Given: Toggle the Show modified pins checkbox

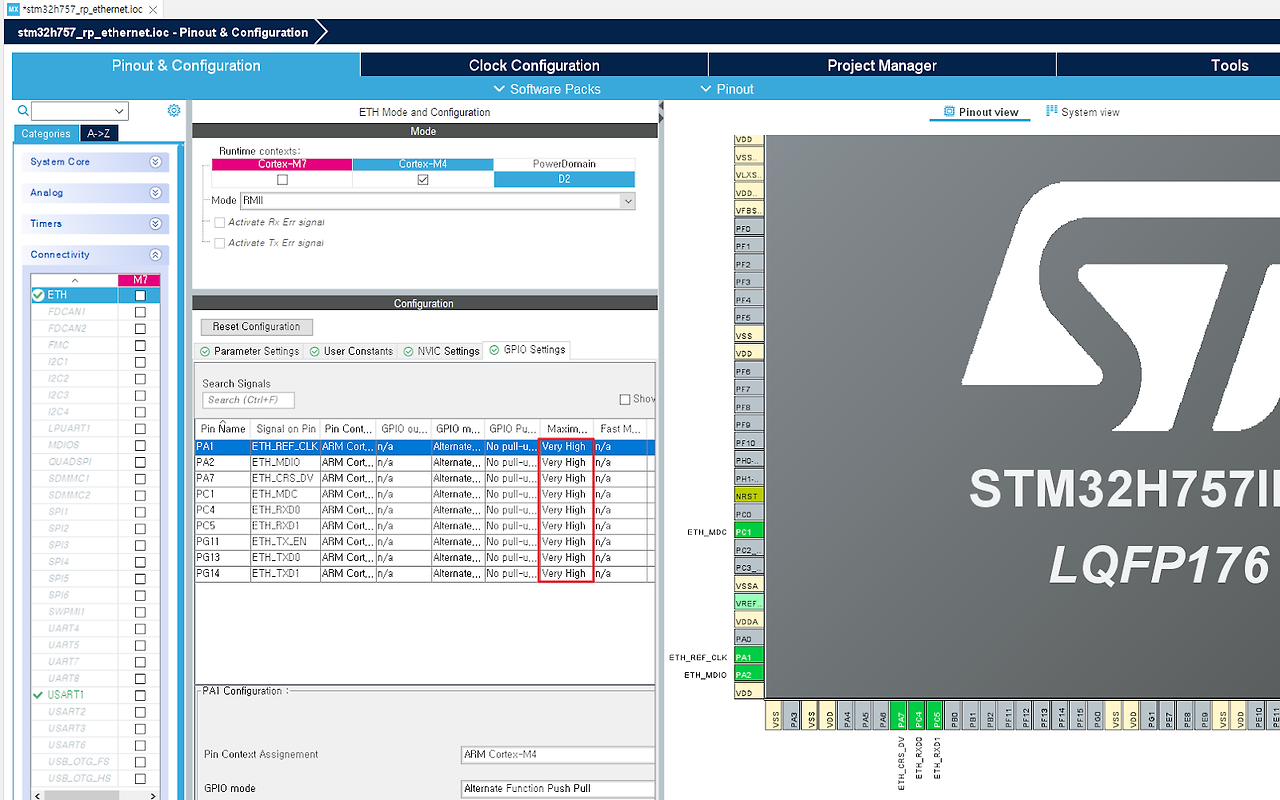Looking at the screenshot, I should click(x=625, y=399).
